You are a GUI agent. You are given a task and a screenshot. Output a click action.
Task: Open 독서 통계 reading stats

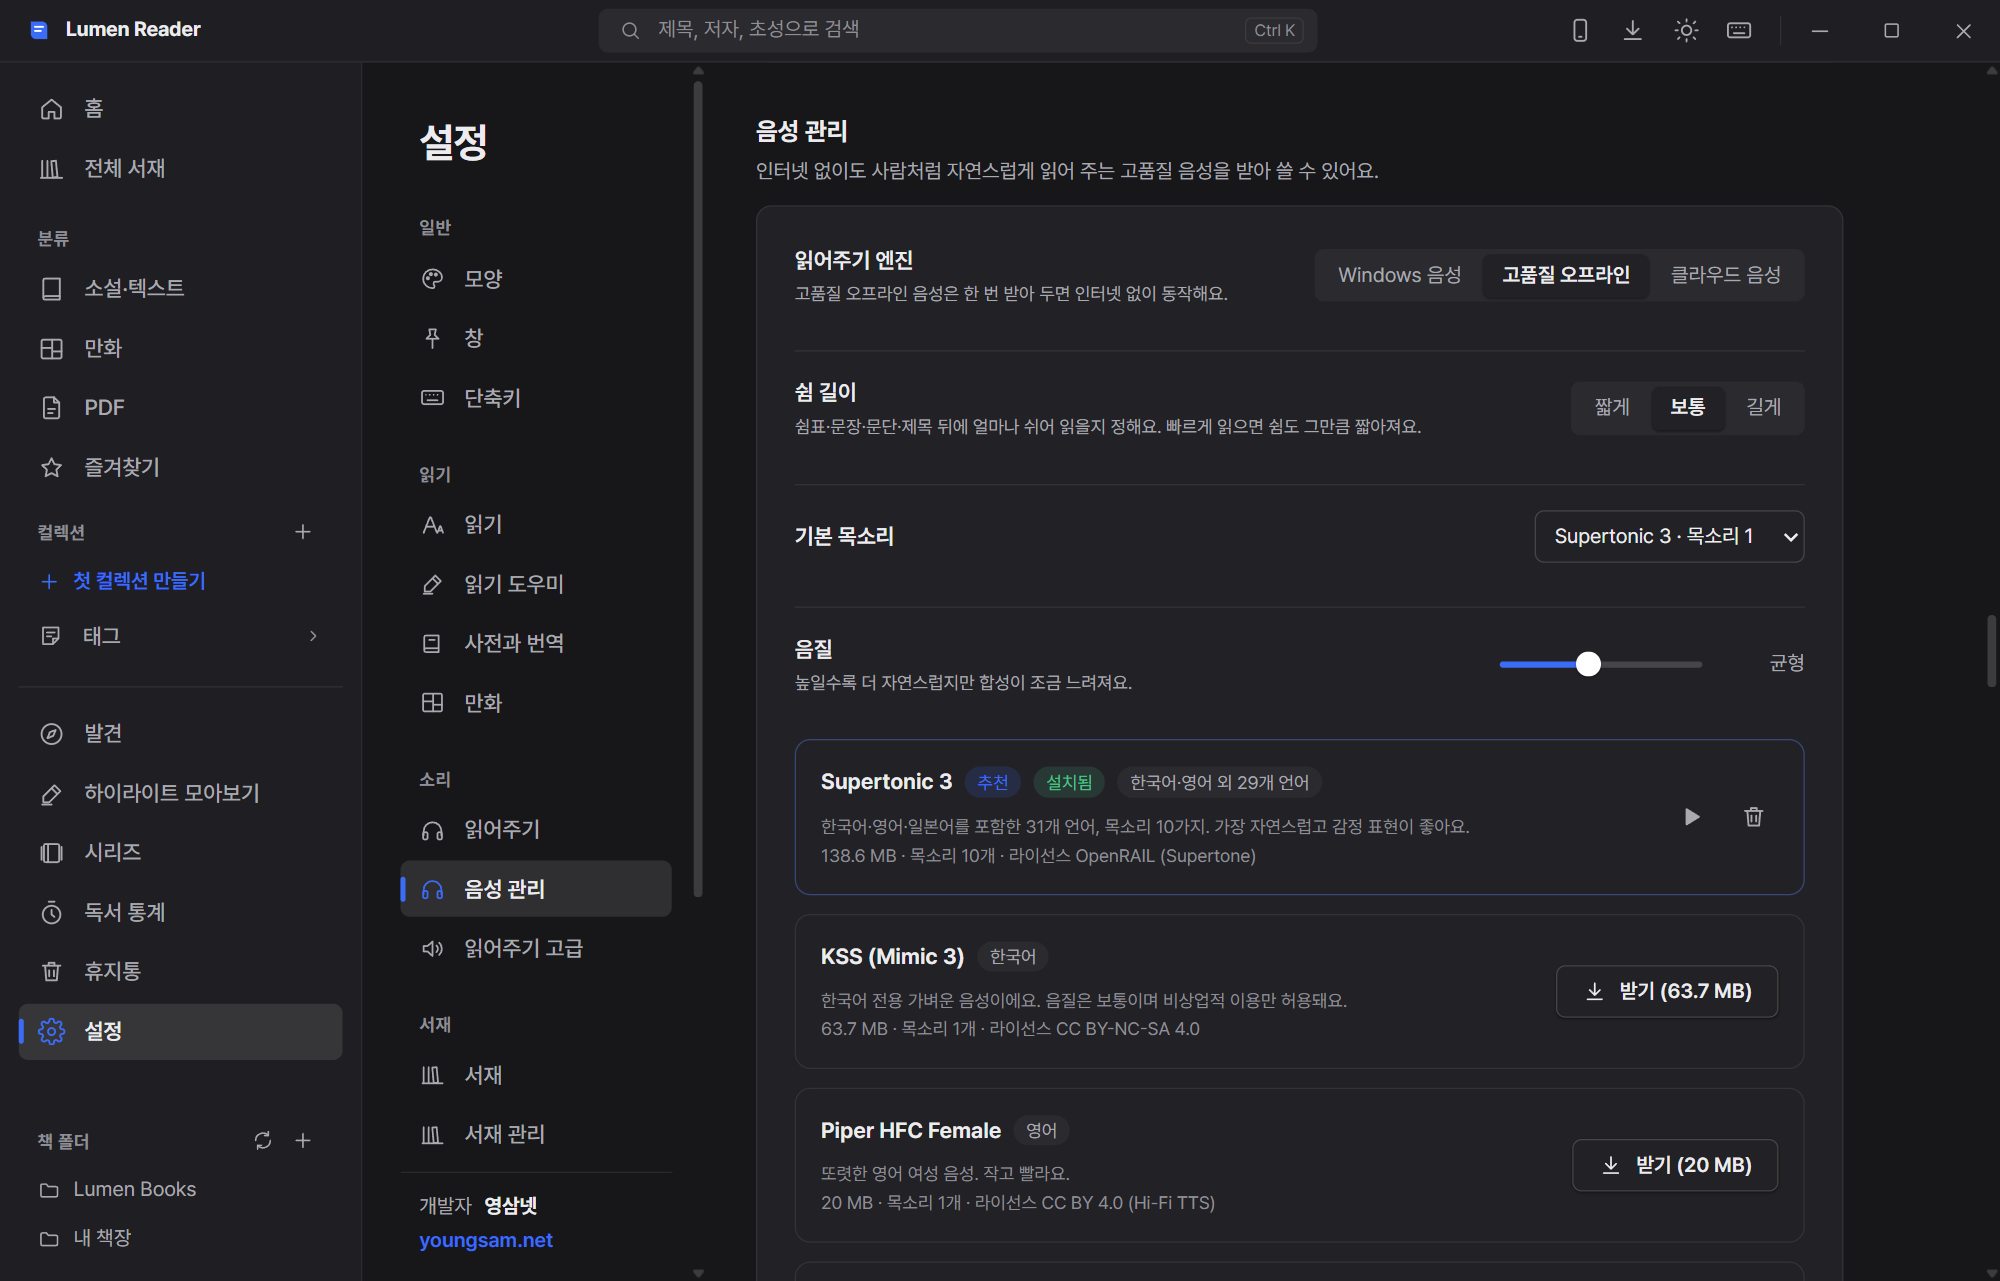click(180, 912)
